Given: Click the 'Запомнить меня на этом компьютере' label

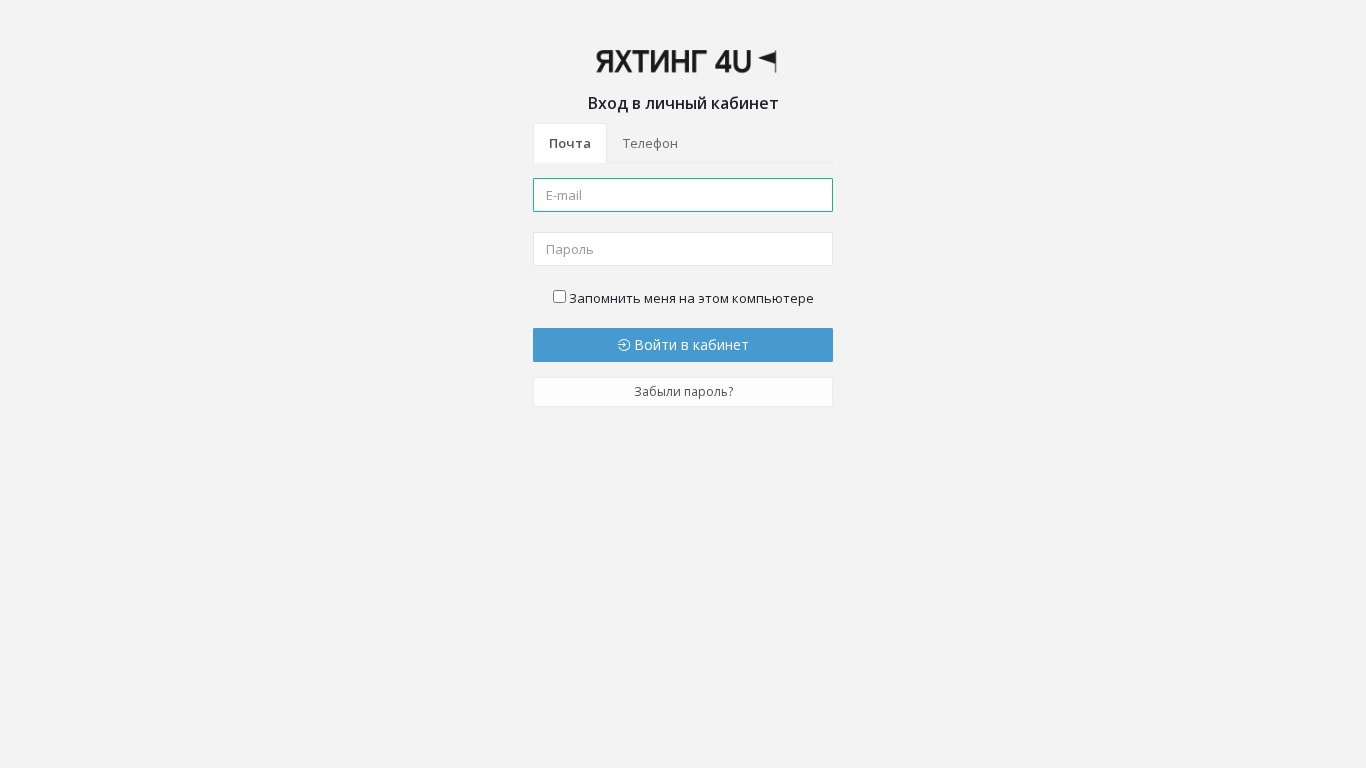Looking at the screenshot, I should 691,298.
